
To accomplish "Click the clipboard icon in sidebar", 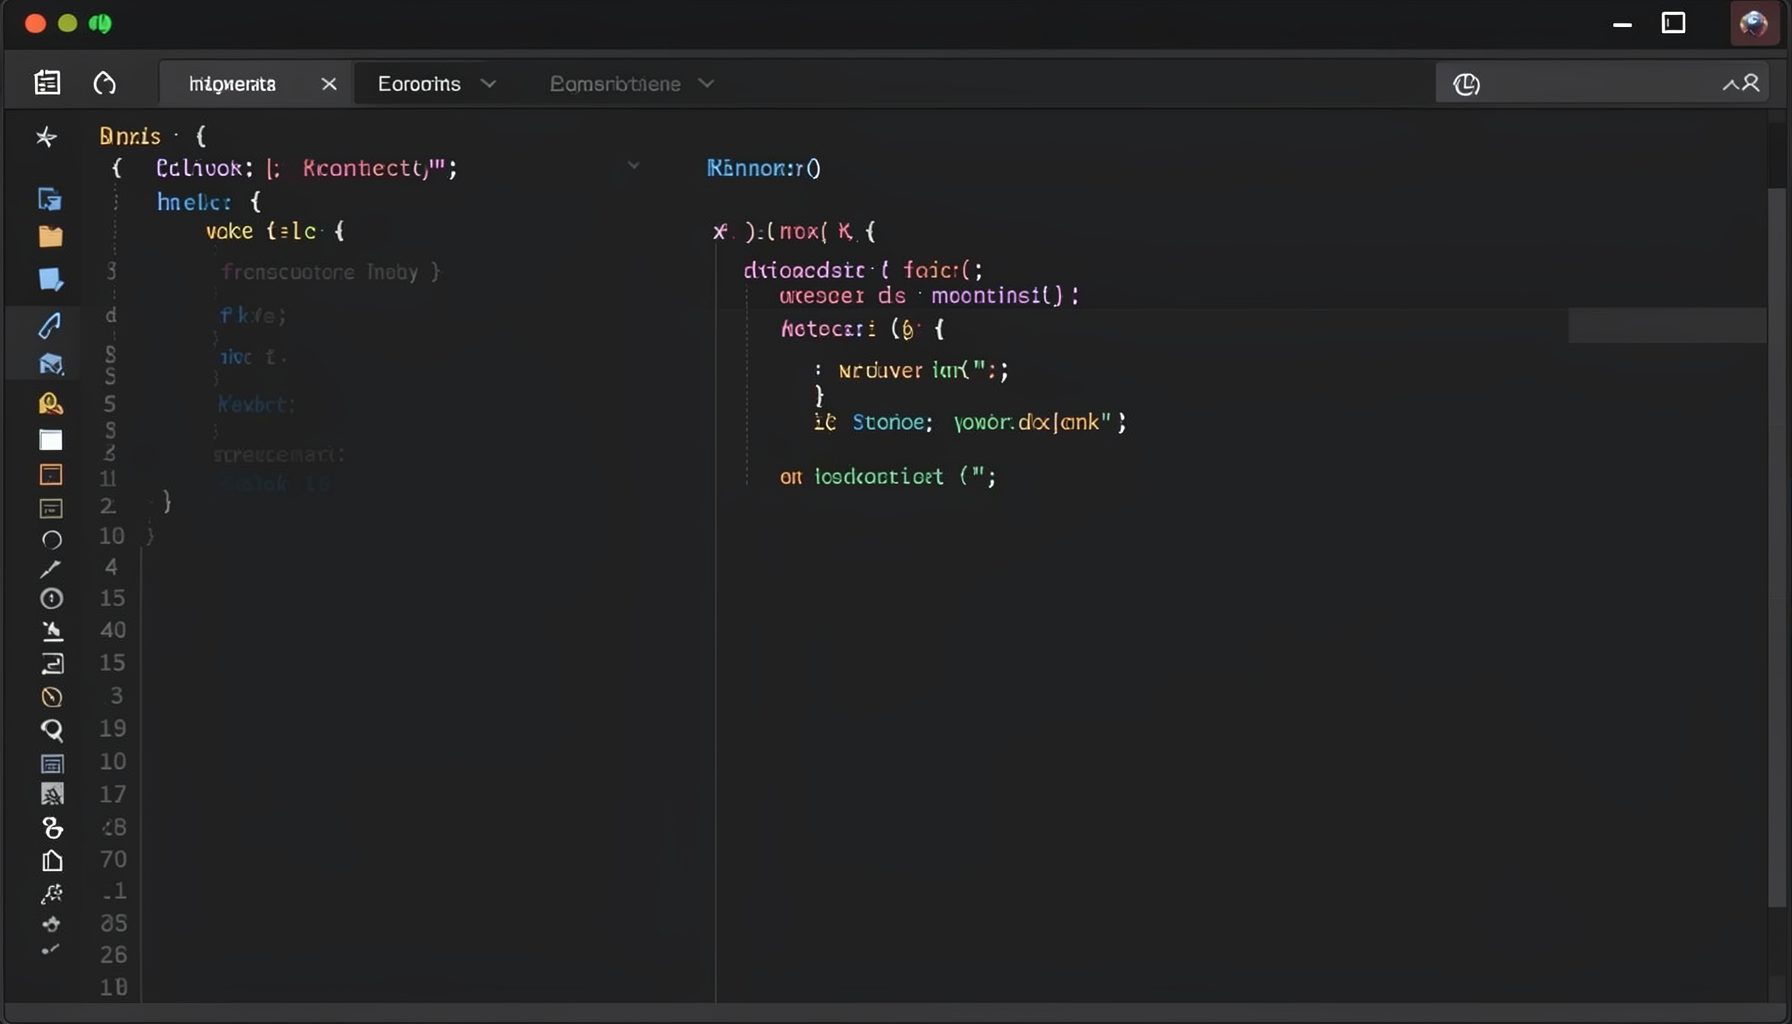I will pos(52,861).
